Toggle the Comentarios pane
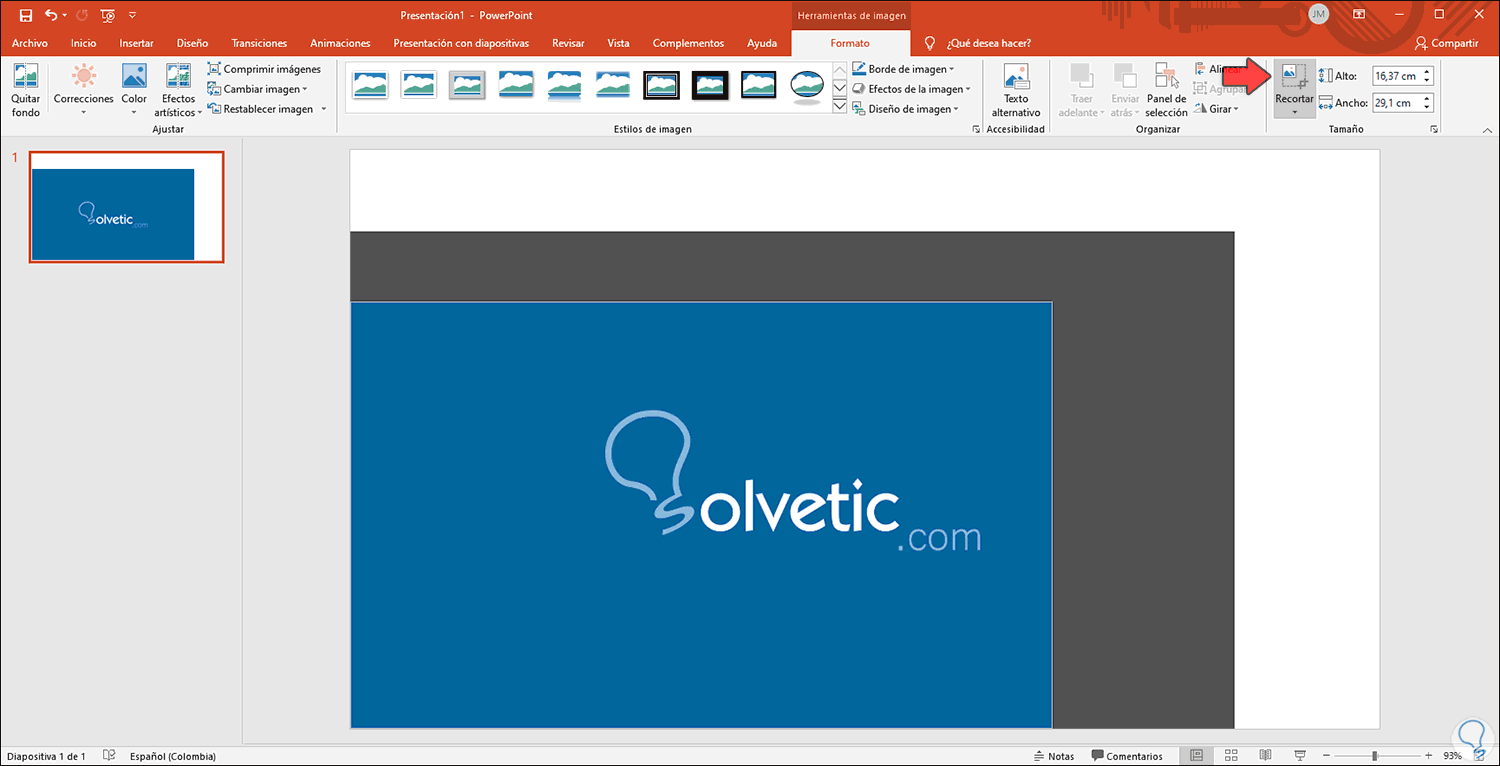 click(1127, 756)
